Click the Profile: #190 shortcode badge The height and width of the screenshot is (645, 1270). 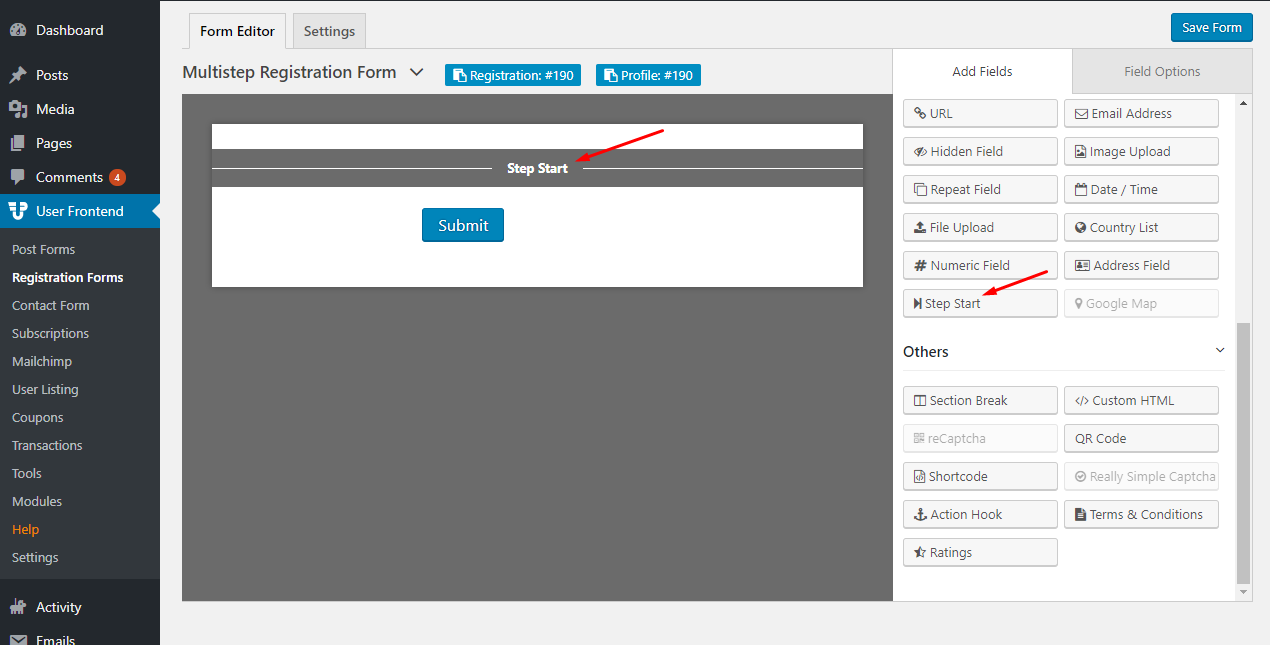point(648,75)
